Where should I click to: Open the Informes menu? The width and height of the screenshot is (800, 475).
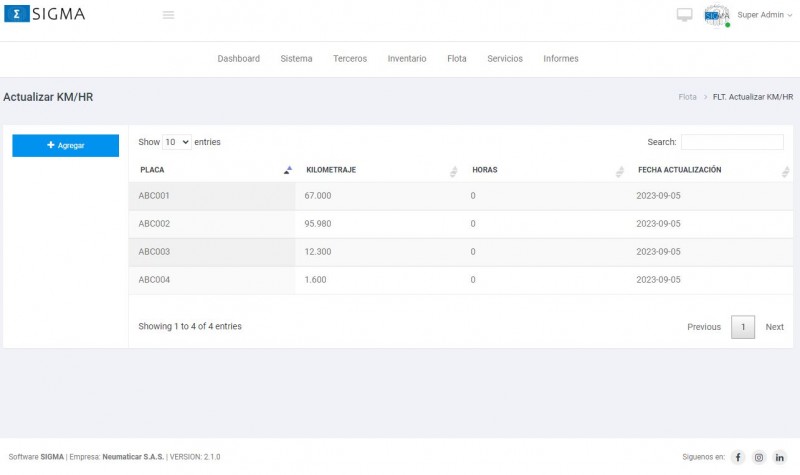point(560,59)
